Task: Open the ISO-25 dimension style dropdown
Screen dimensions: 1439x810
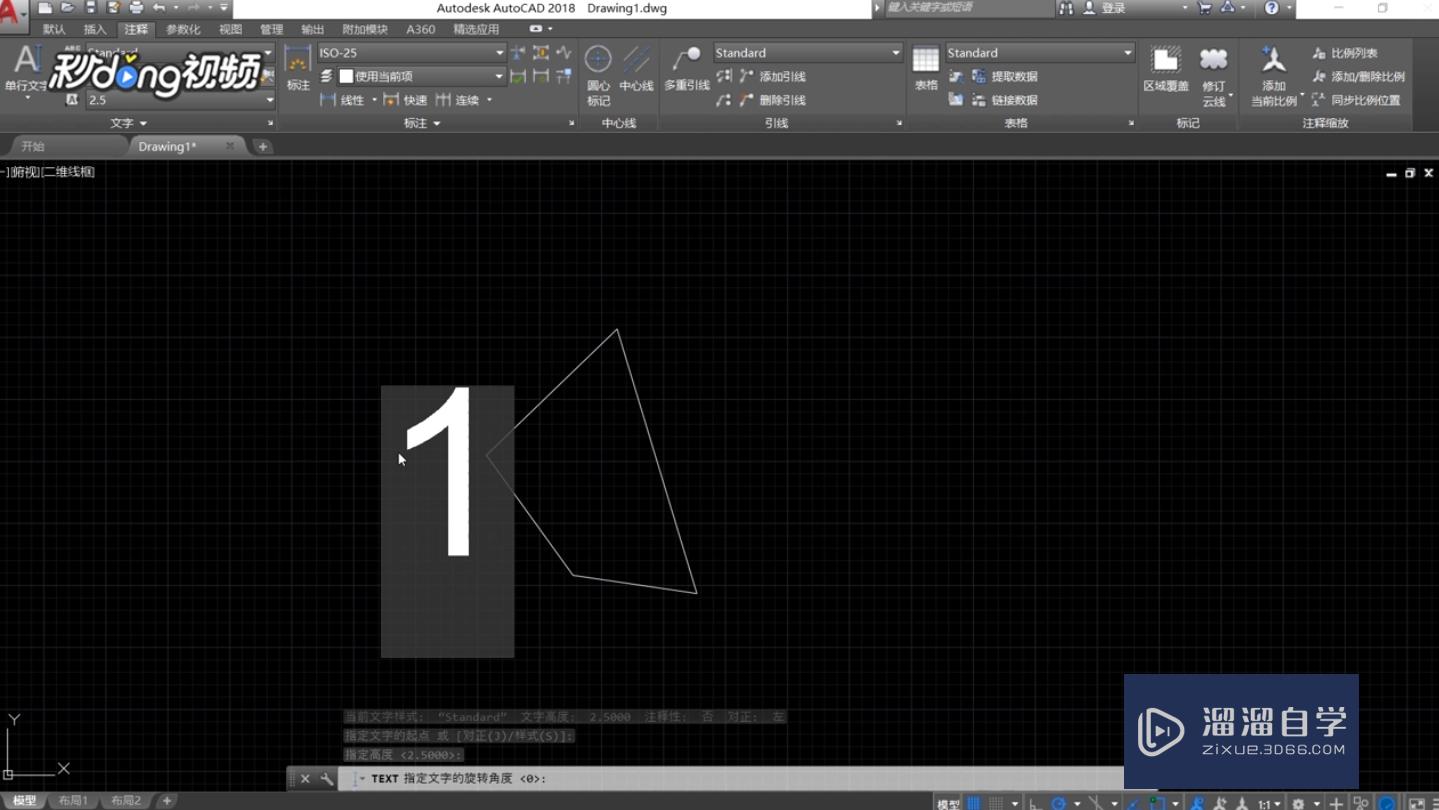Action: 412,53
